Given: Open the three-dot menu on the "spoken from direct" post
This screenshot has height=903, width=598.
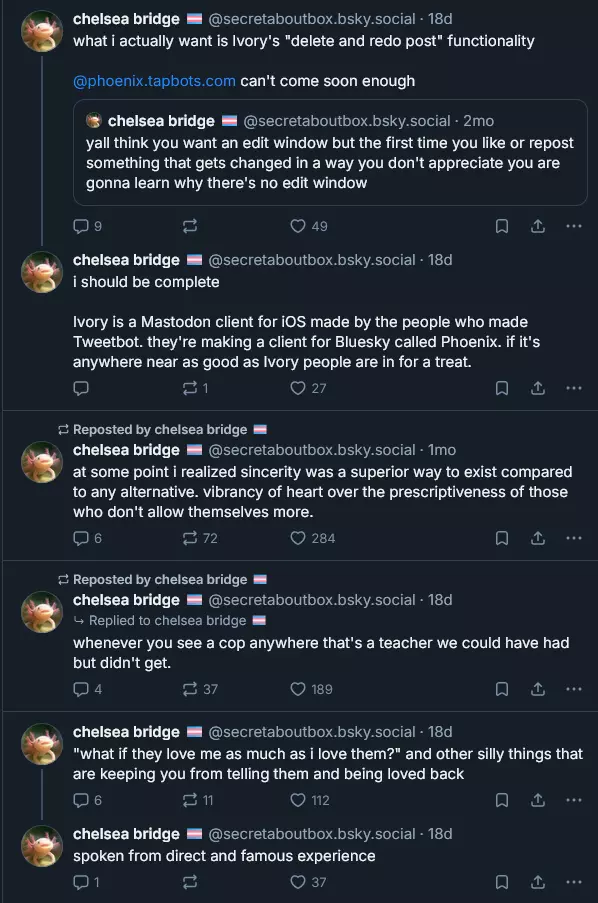Looking at the screenshot, I should coord(574,882).
